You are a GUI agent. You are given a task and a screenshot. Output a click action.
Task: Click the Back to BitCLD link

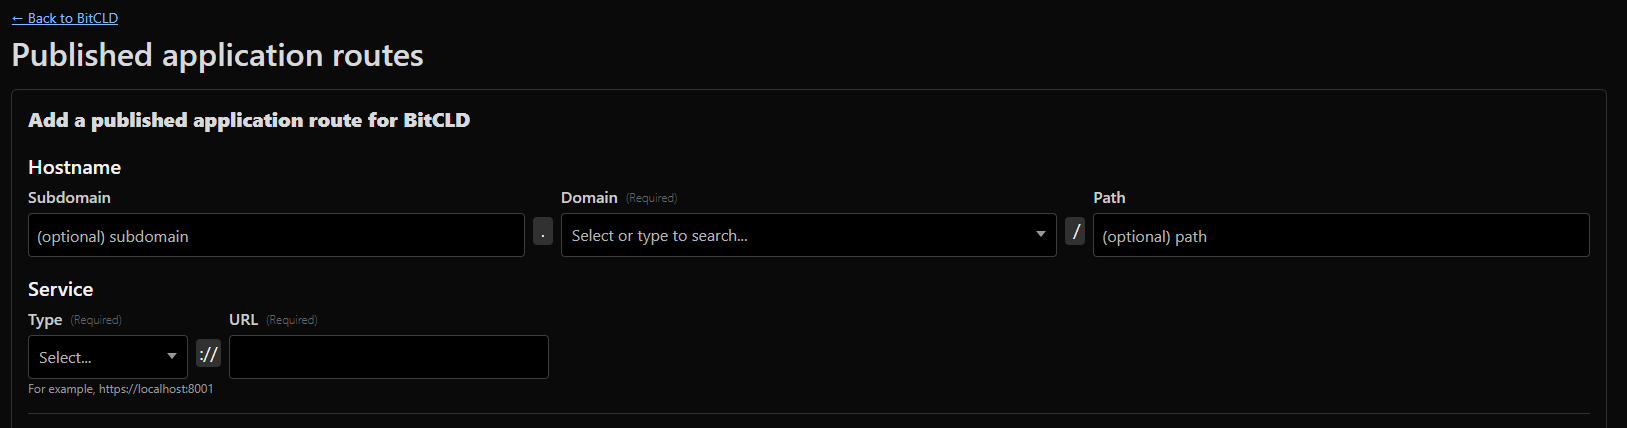[x=65, y=18]
